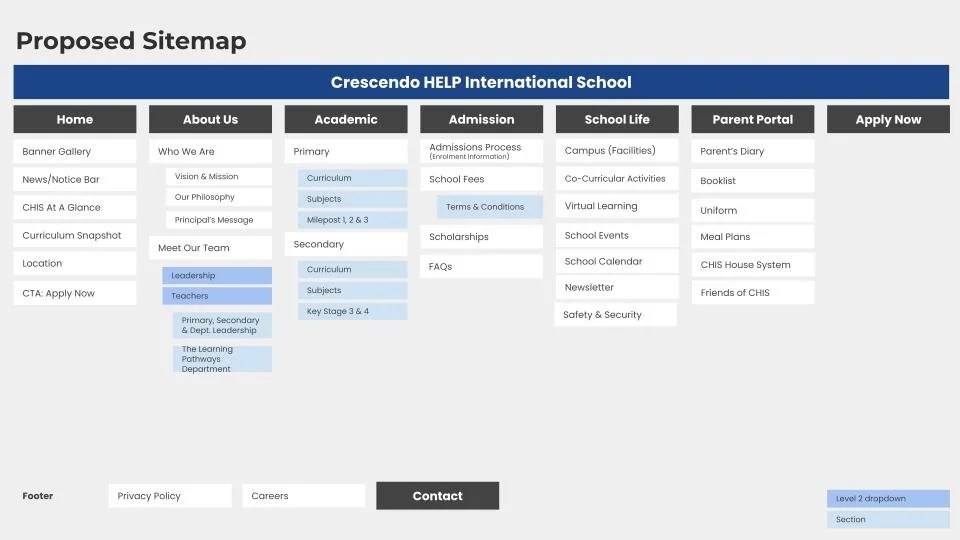
Task: Click the Admissions Process box
Action: (x=481, y=151)
